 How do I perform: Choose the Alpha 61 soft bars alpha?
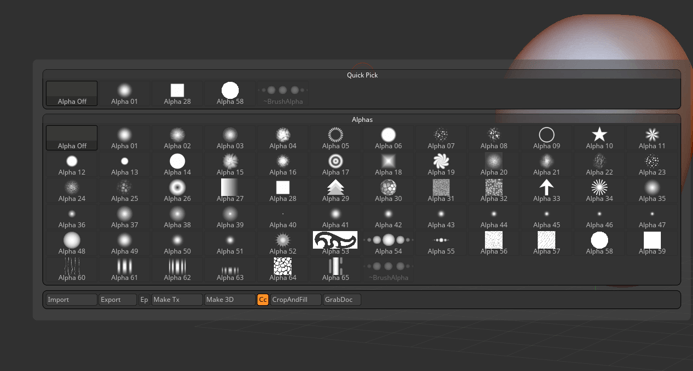(125, 270)
